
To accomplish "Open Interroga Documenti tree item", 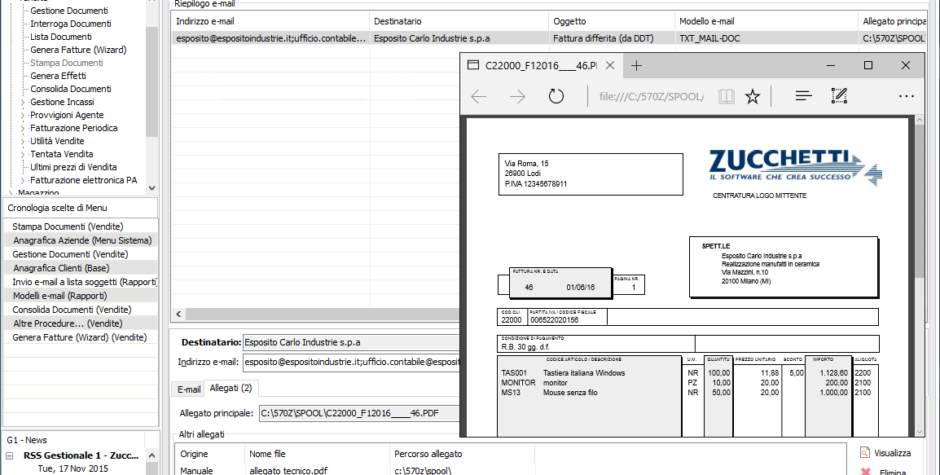I will click(71, 24).
